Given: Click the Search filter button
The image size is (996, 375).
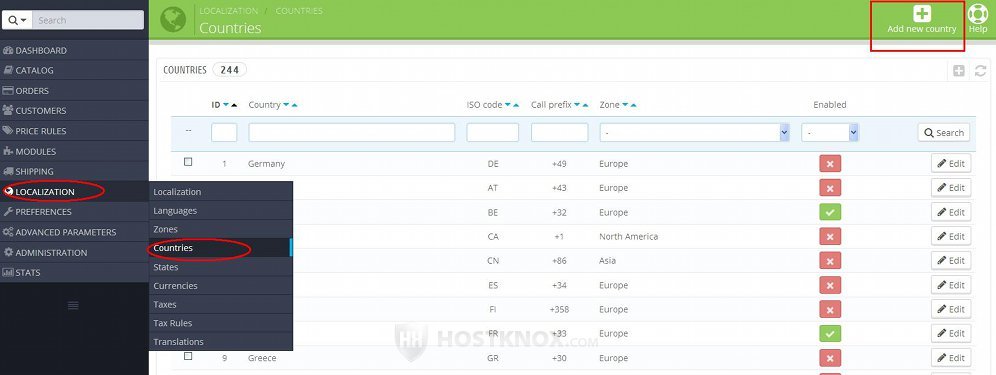Looking at the screenshot, I should coord(943,132).
